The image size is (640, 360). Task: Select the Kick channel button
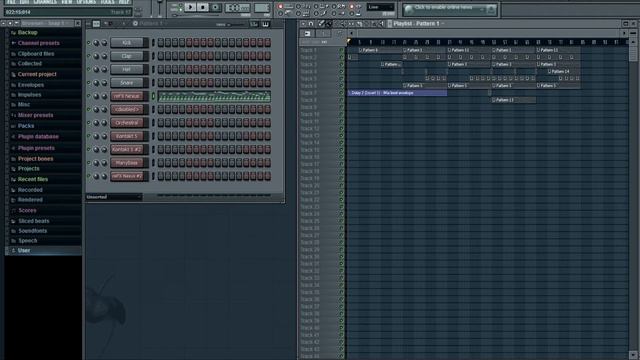tap(127, 42)
